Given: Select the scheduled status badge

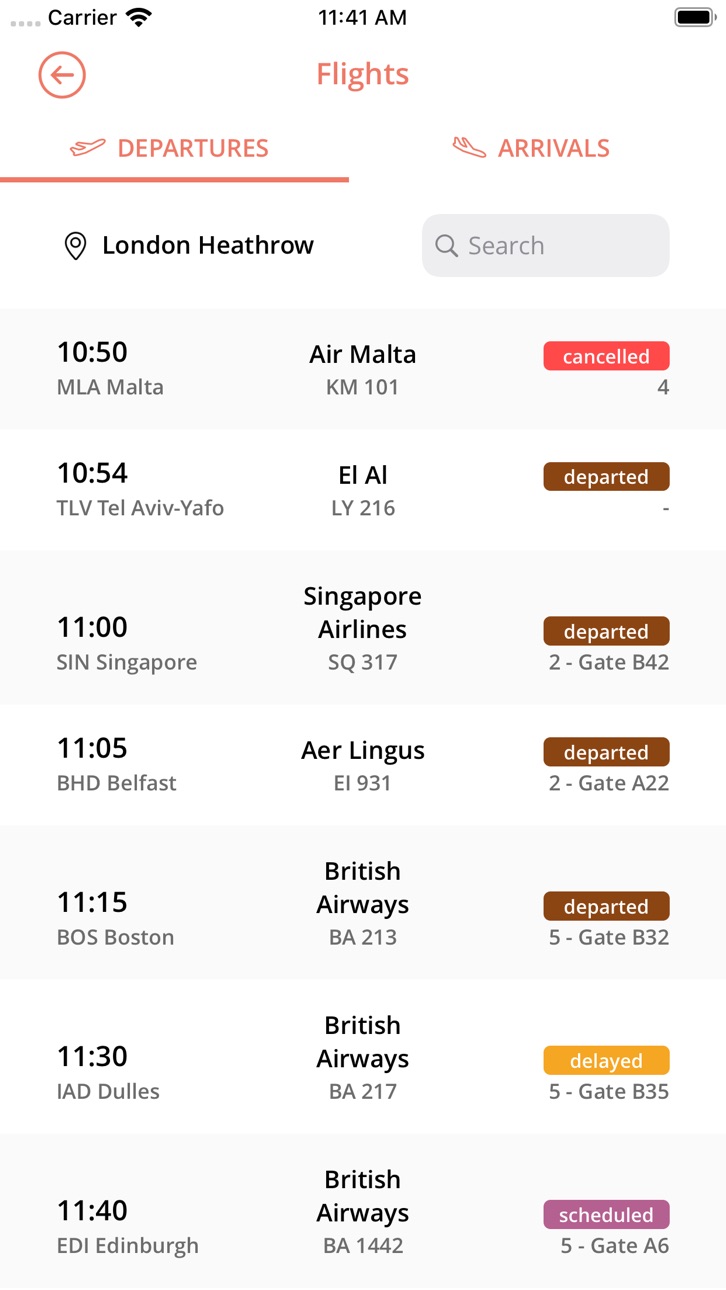Looking at the screenshot, I should coord(606,1215).
